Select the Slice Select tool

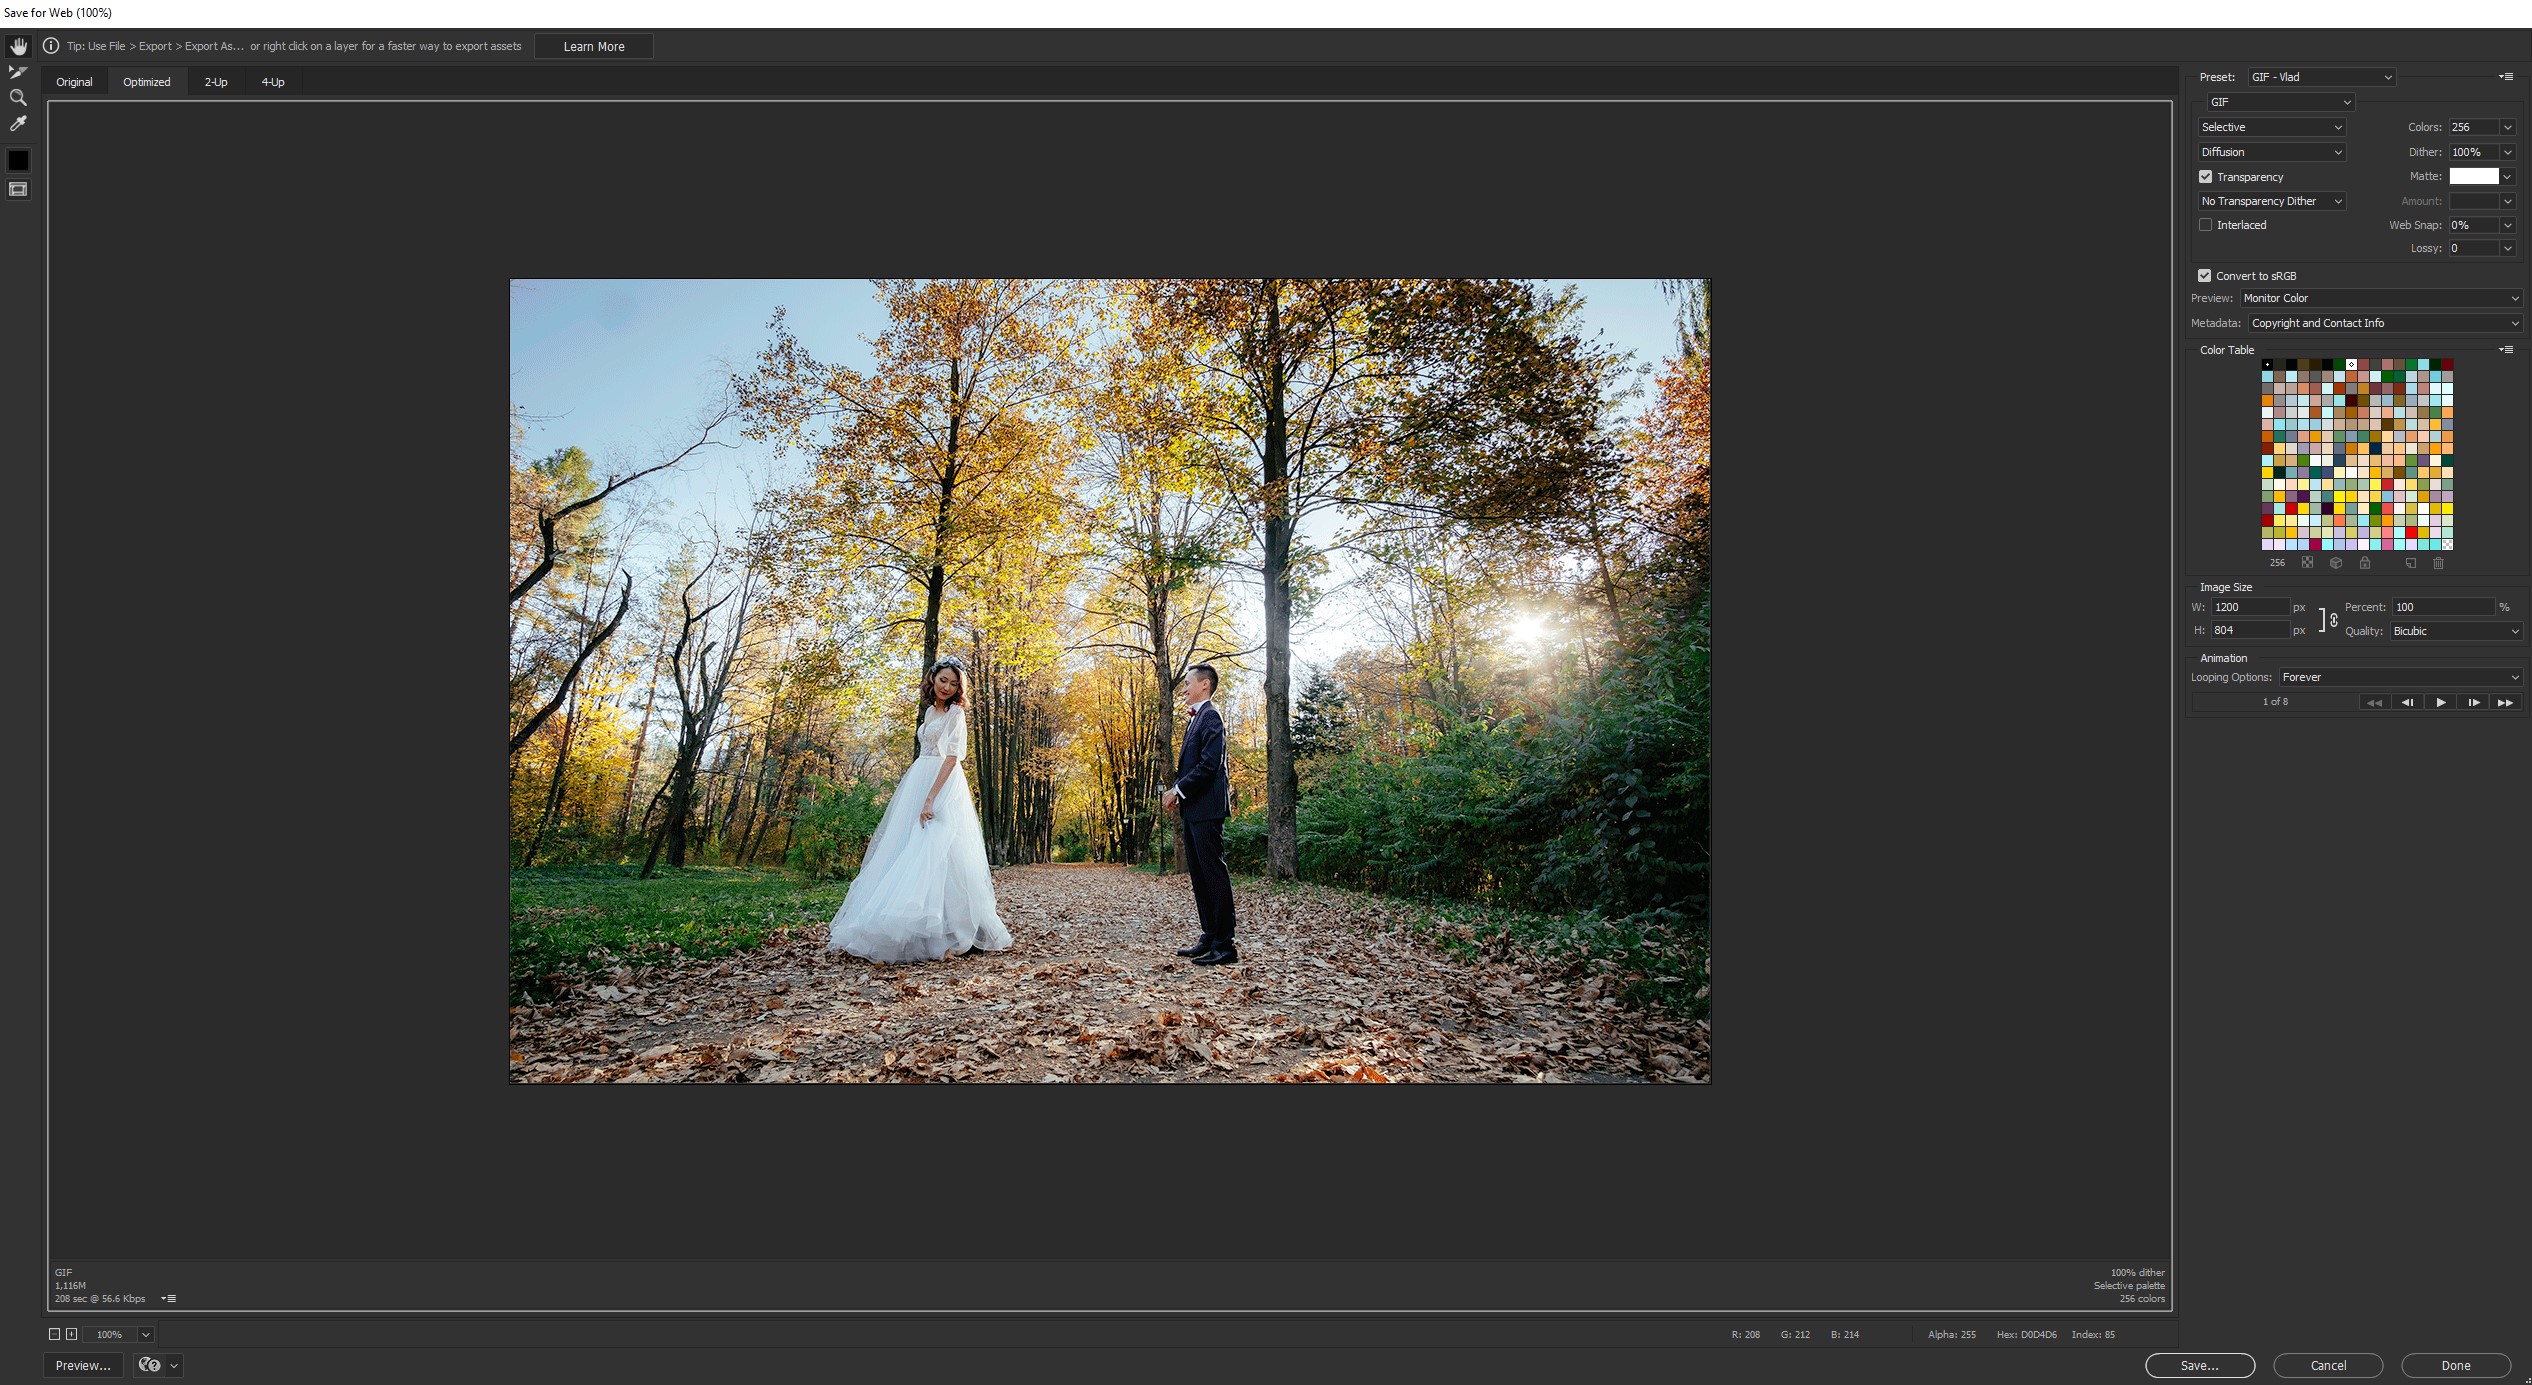click(18, 72)
